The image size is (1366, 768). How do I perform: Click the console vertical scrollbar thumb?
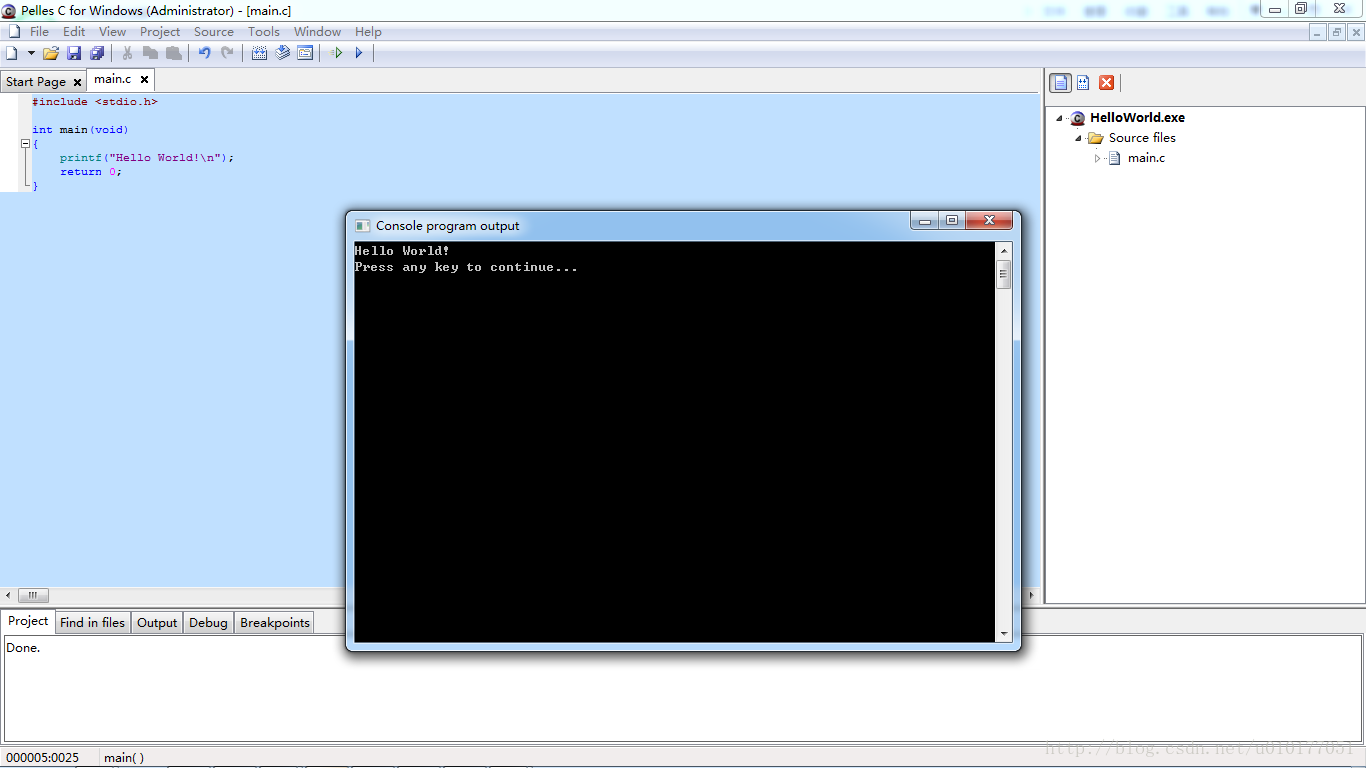click(x=1004, y=274)
